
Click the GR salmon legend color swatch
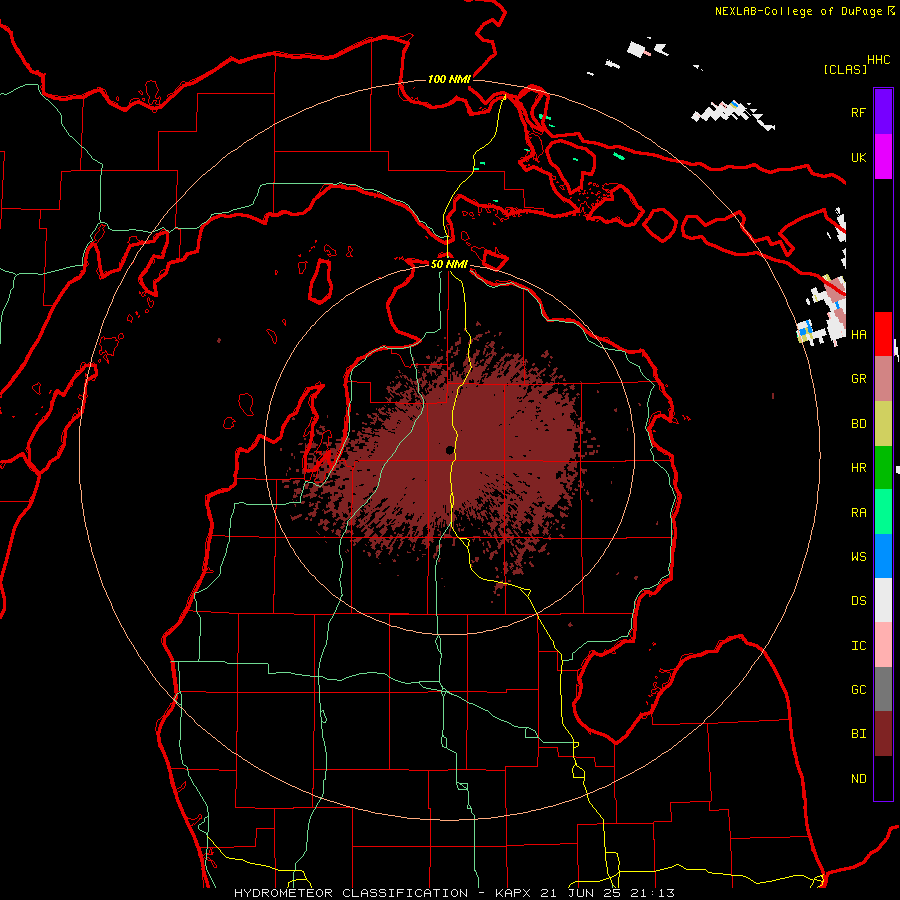point(883,379)
